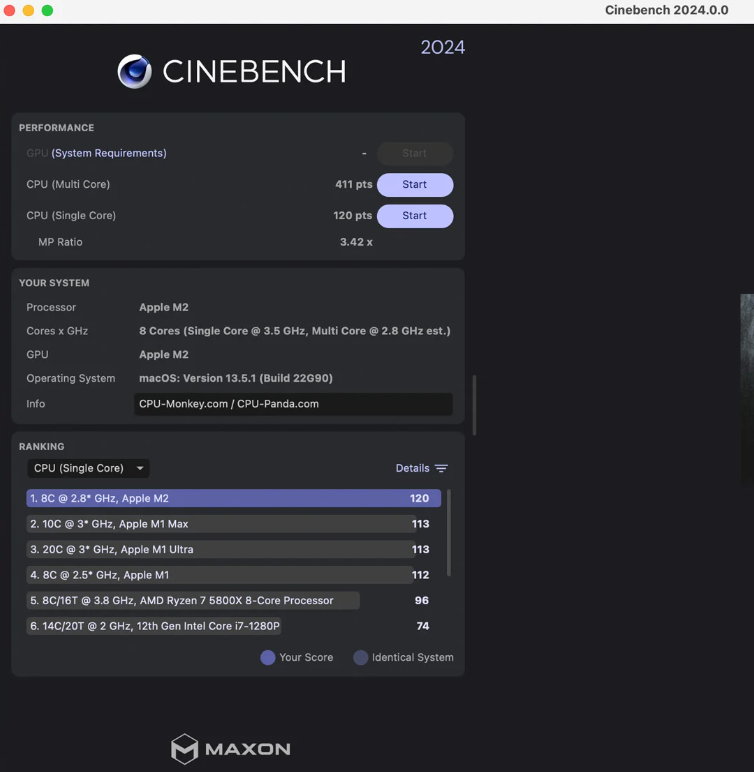Viewport: 754px width, 772px height.
Task: Select the 8C Apple M1 ranking row
Action: coord(220,575)
